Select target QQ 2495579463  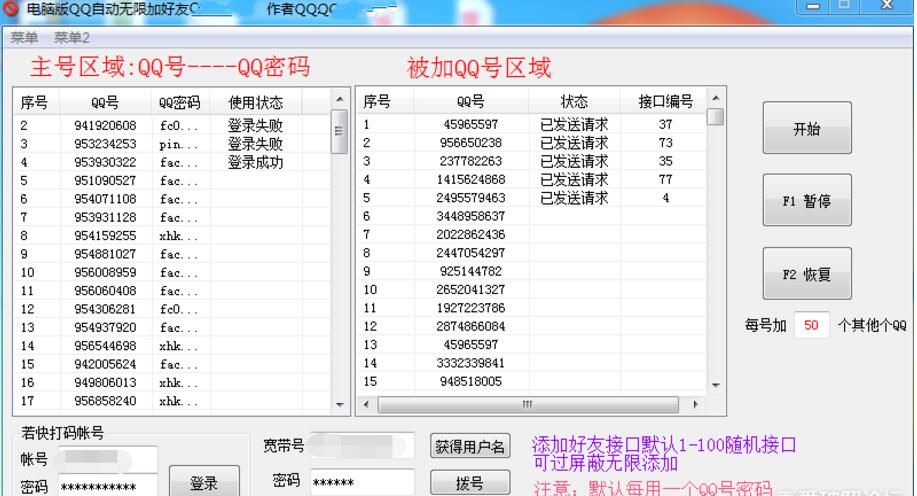532,198
